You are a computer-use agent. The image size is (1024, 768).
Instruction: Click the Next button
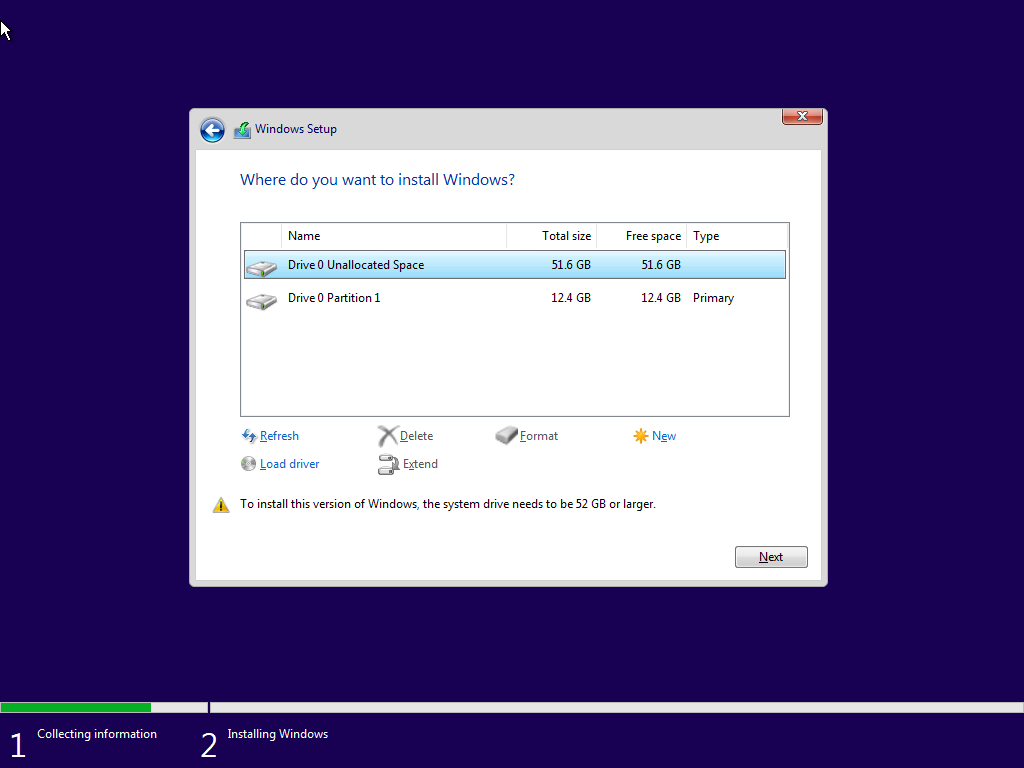[x=771, y=557]
